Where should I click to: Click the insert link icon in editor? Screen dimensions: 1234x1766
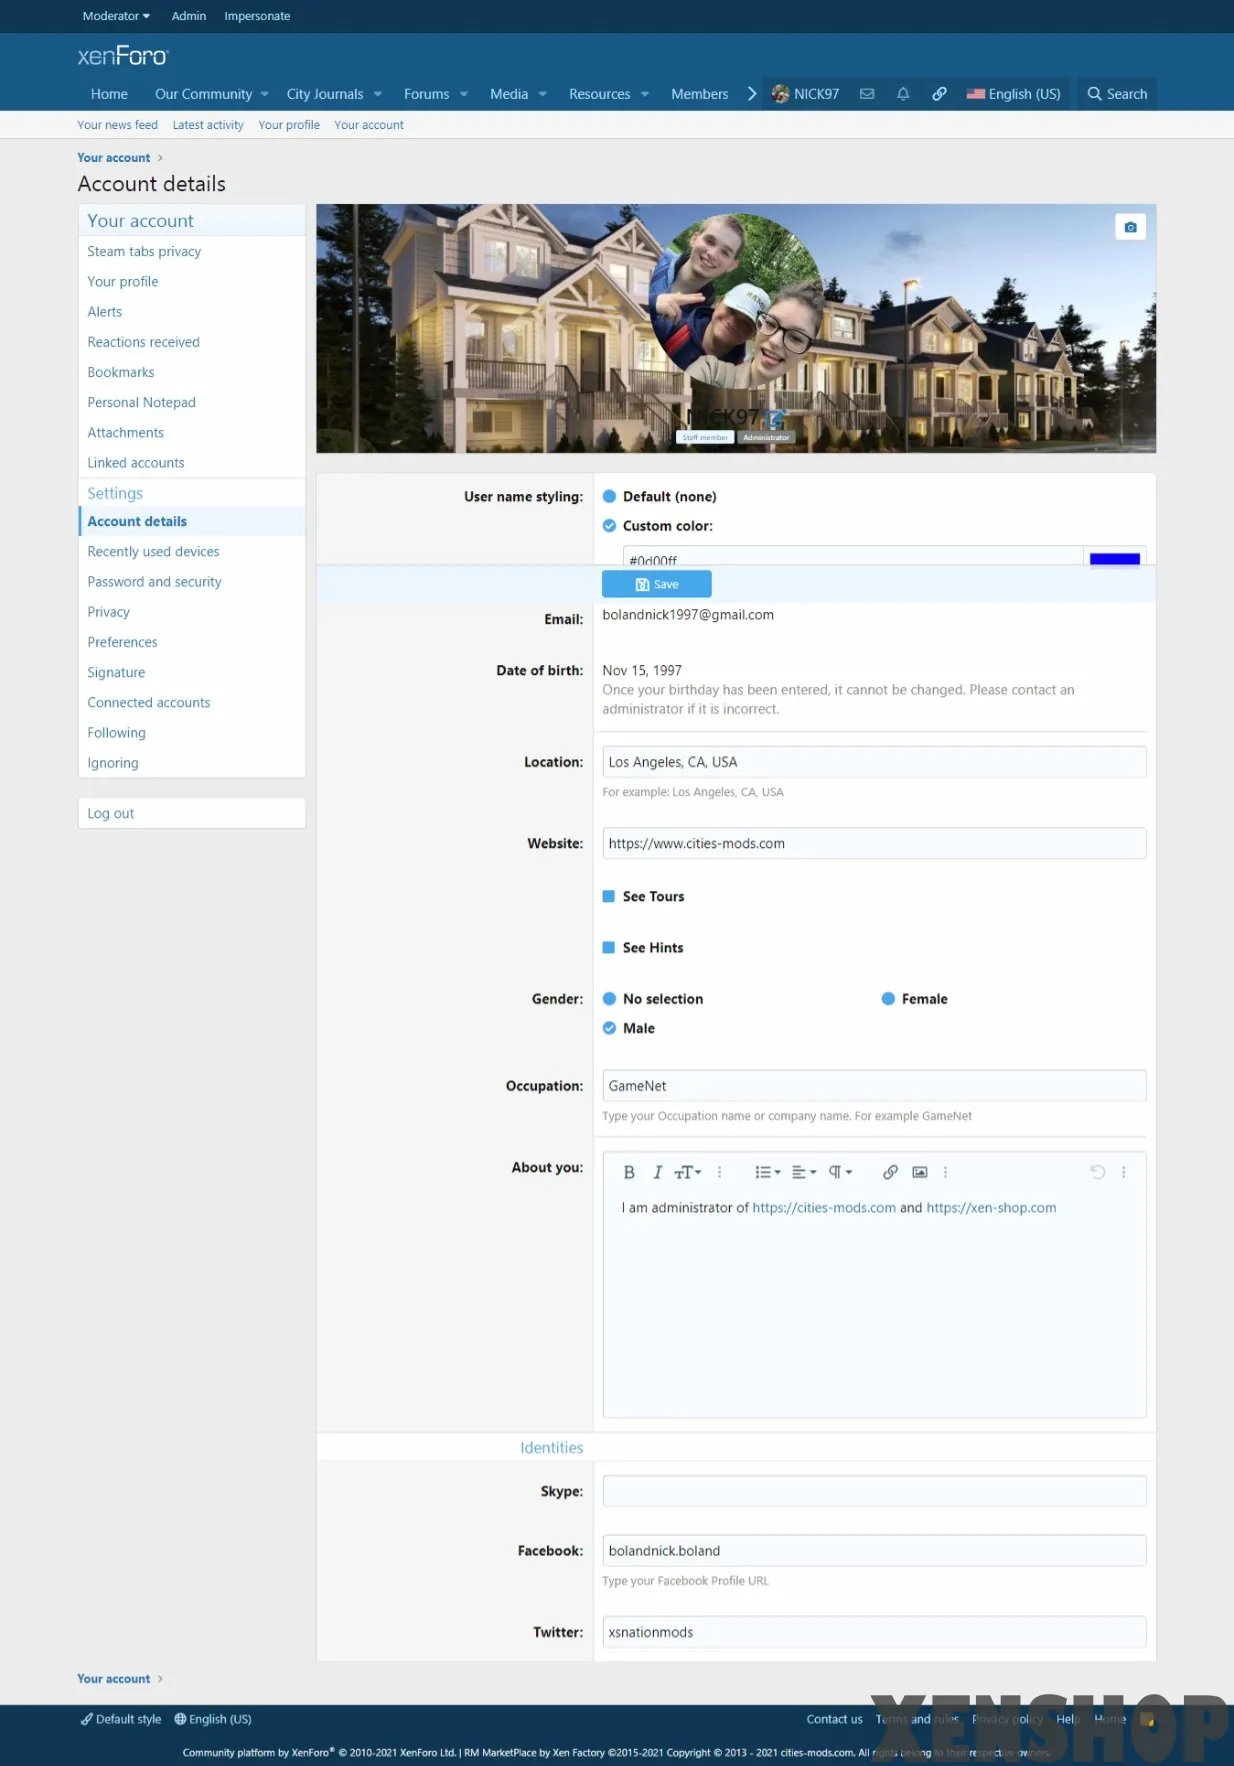890,1172
